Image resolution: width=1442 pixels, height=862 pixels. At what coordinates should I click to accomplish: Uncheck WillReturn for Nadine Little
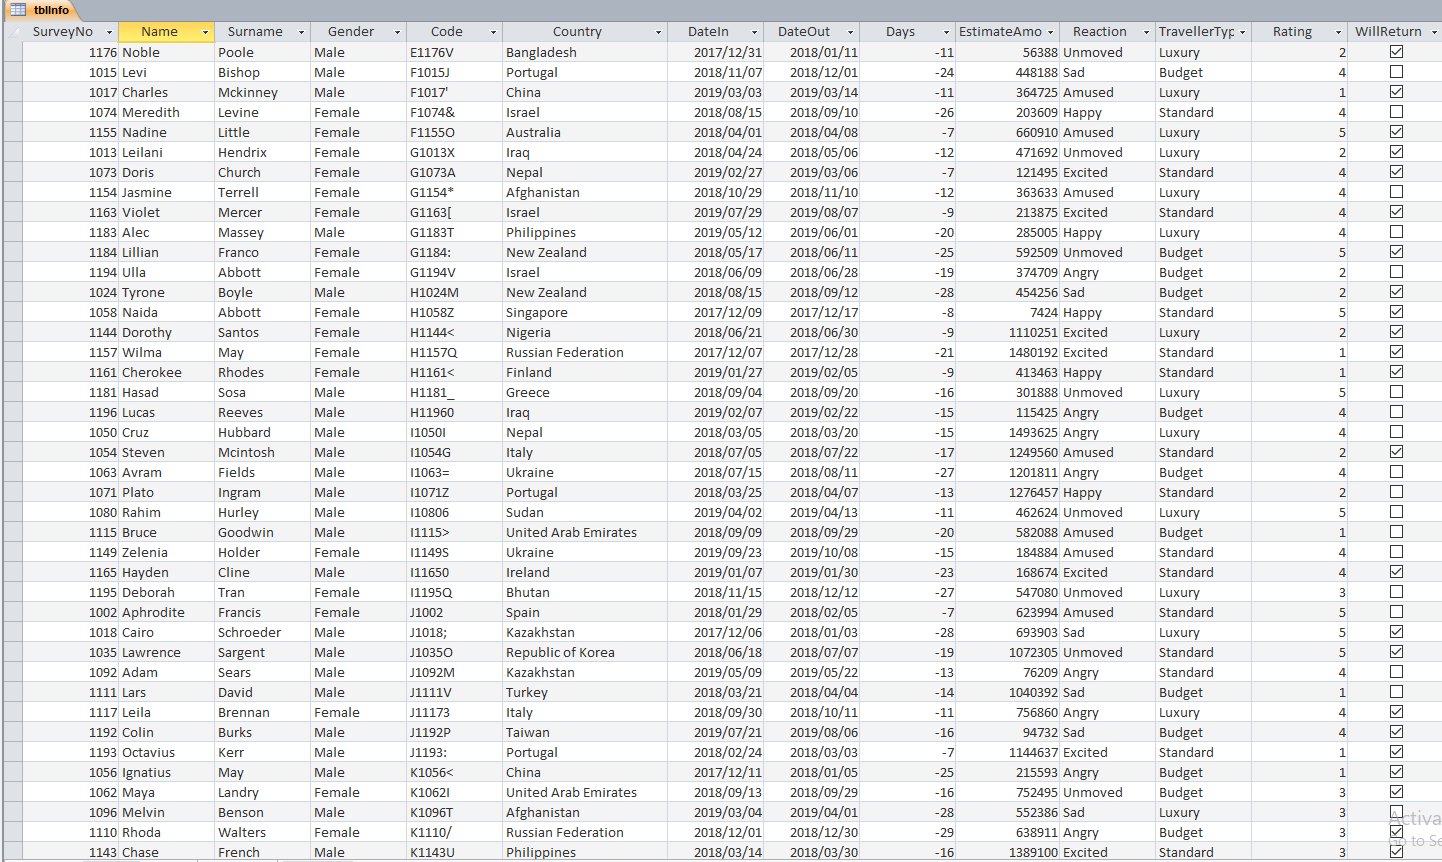pos(1396,132)
